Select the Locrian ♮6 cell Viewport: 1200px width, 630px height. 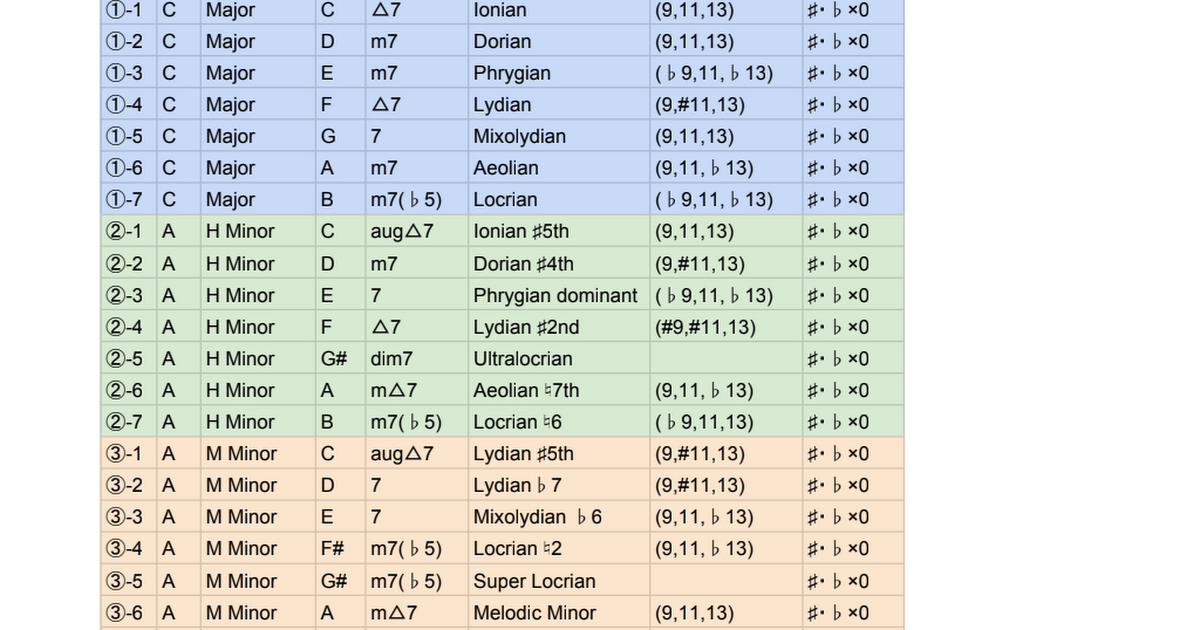pos(557,422)
